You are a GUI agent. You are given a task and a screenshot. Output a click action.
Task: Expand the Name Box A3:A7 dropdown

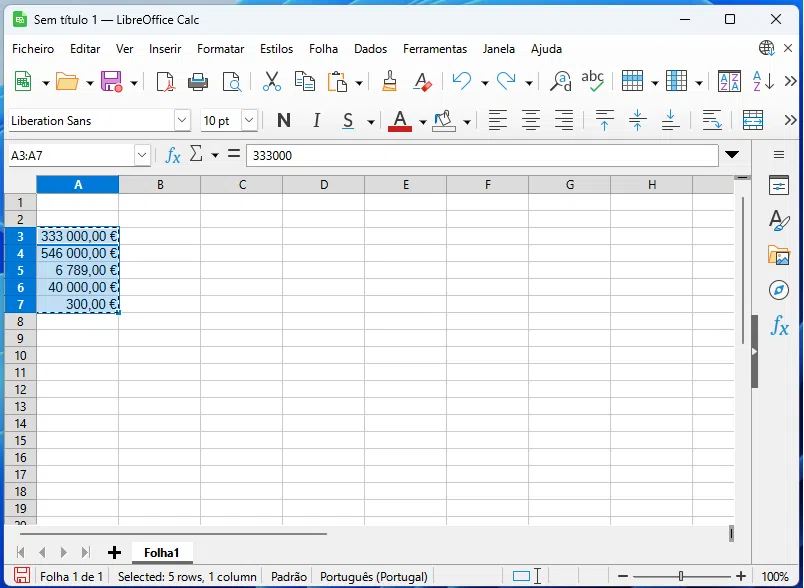point(142,155)
